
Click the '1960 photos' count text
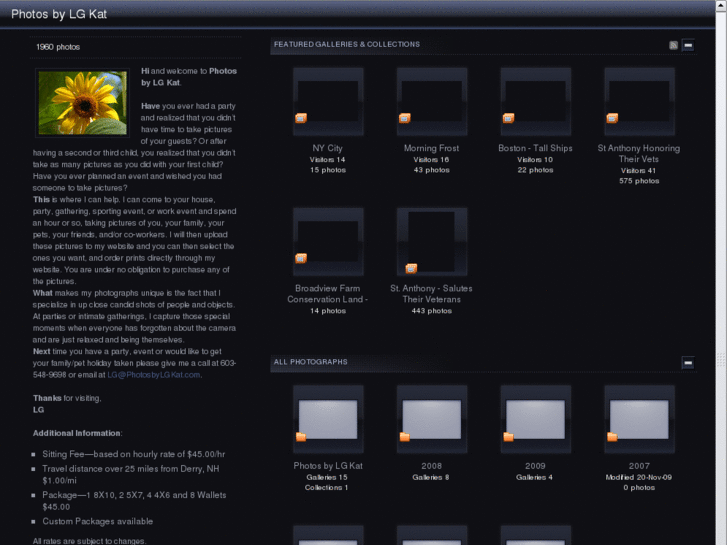pyautogui.click(x=58, y=47)
